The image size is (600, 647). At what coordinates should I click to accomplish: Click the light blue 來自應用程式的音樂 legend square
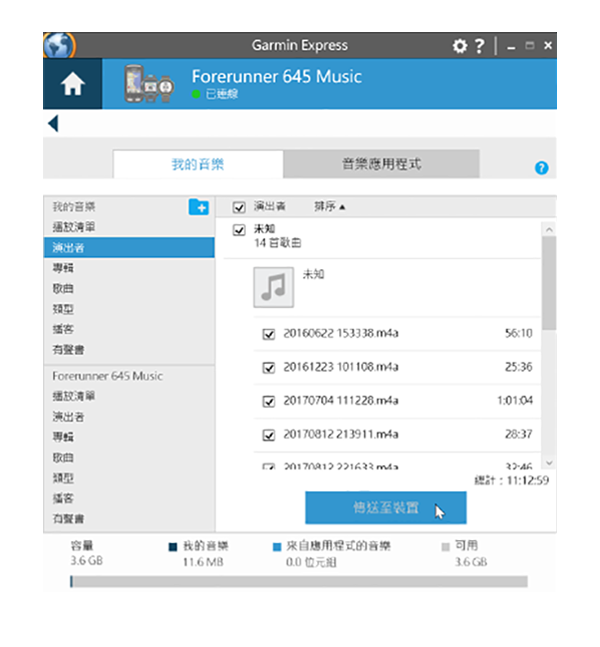click(277, 547)
